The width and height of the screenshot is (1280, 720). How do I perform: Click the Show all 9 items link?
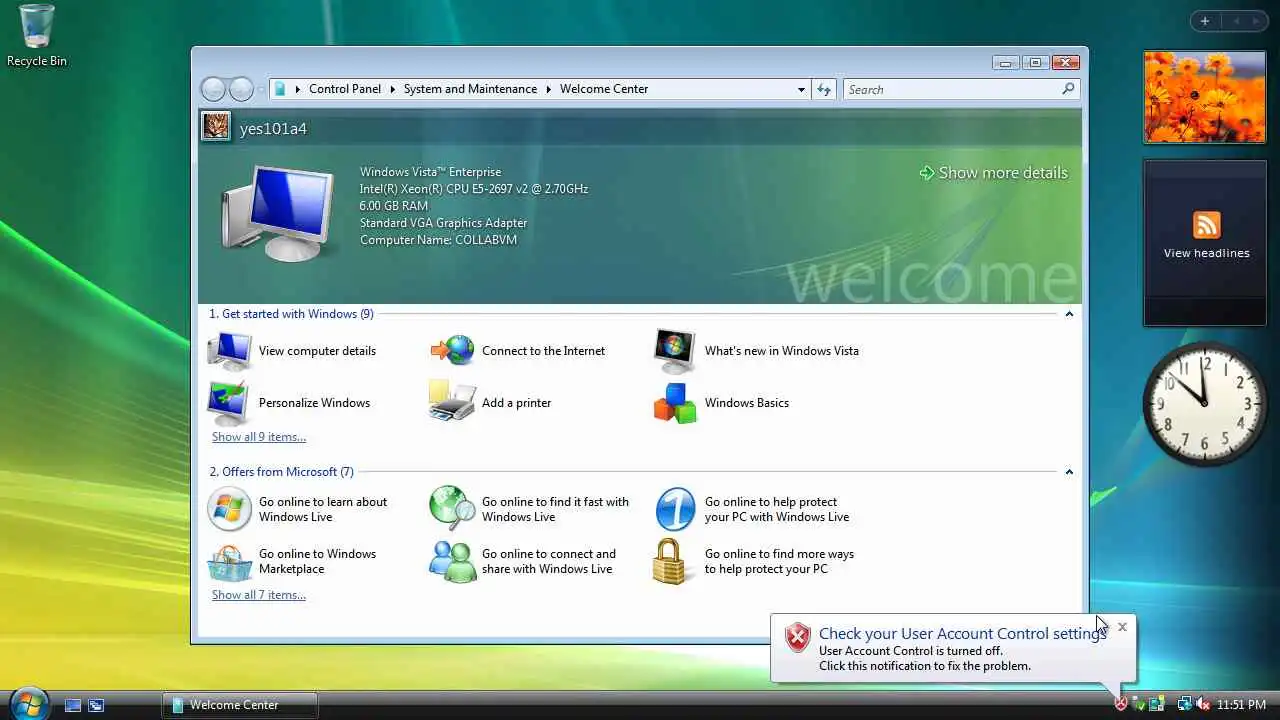pyautogui.click(x=259, y=437)
